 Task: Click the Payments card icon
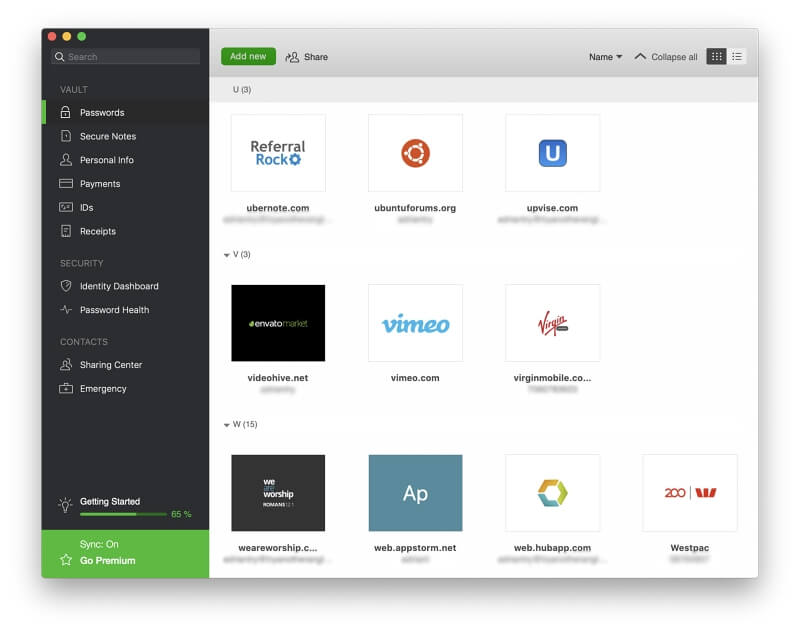(65, 183)
